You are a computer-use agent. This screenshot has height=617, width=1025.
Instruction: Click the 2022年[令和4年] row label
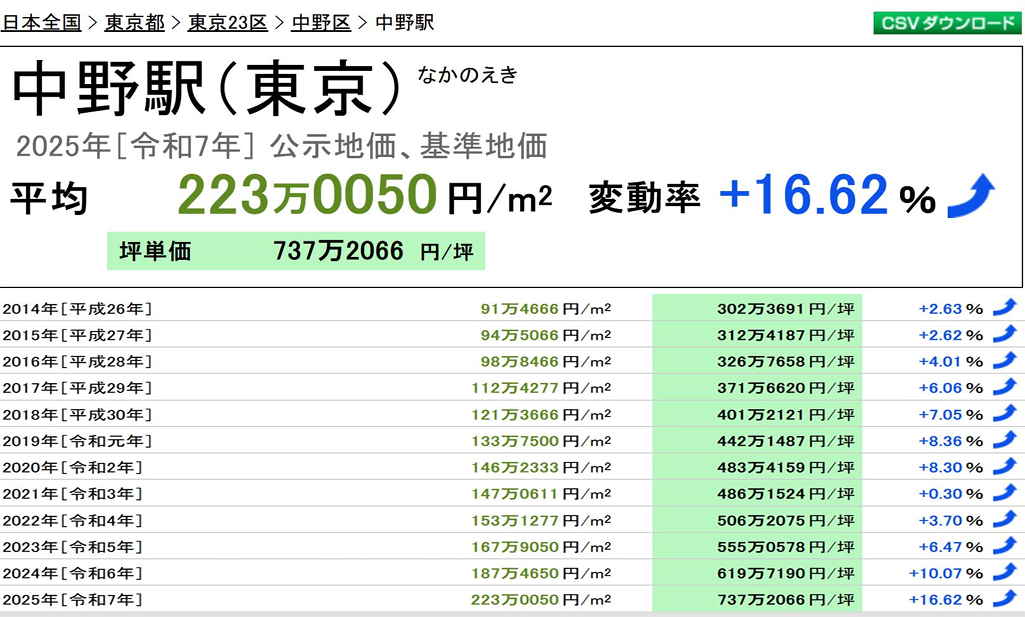[73, 520]
